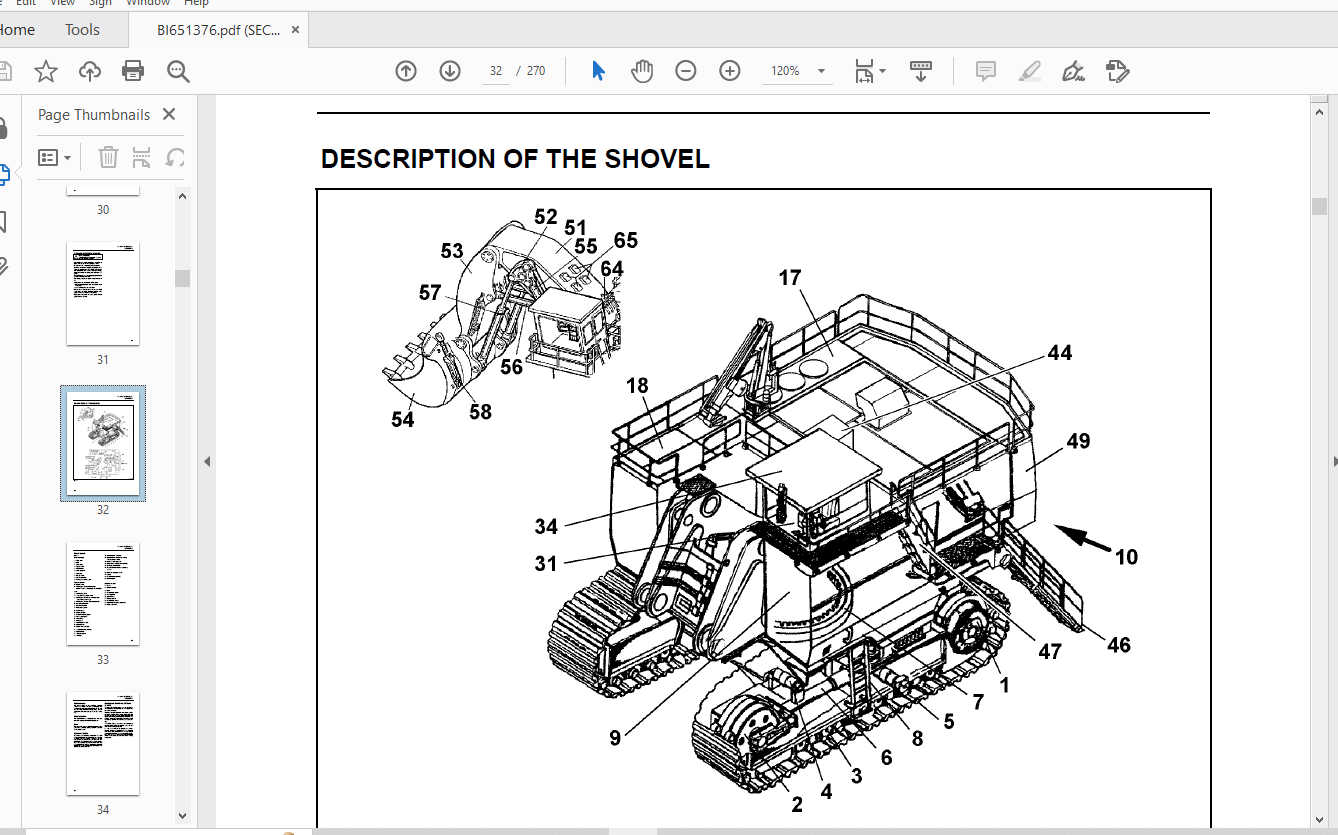Click the star bookmark icon
The width and height of the screenshot is (1338, 835).
click(46, 71)
